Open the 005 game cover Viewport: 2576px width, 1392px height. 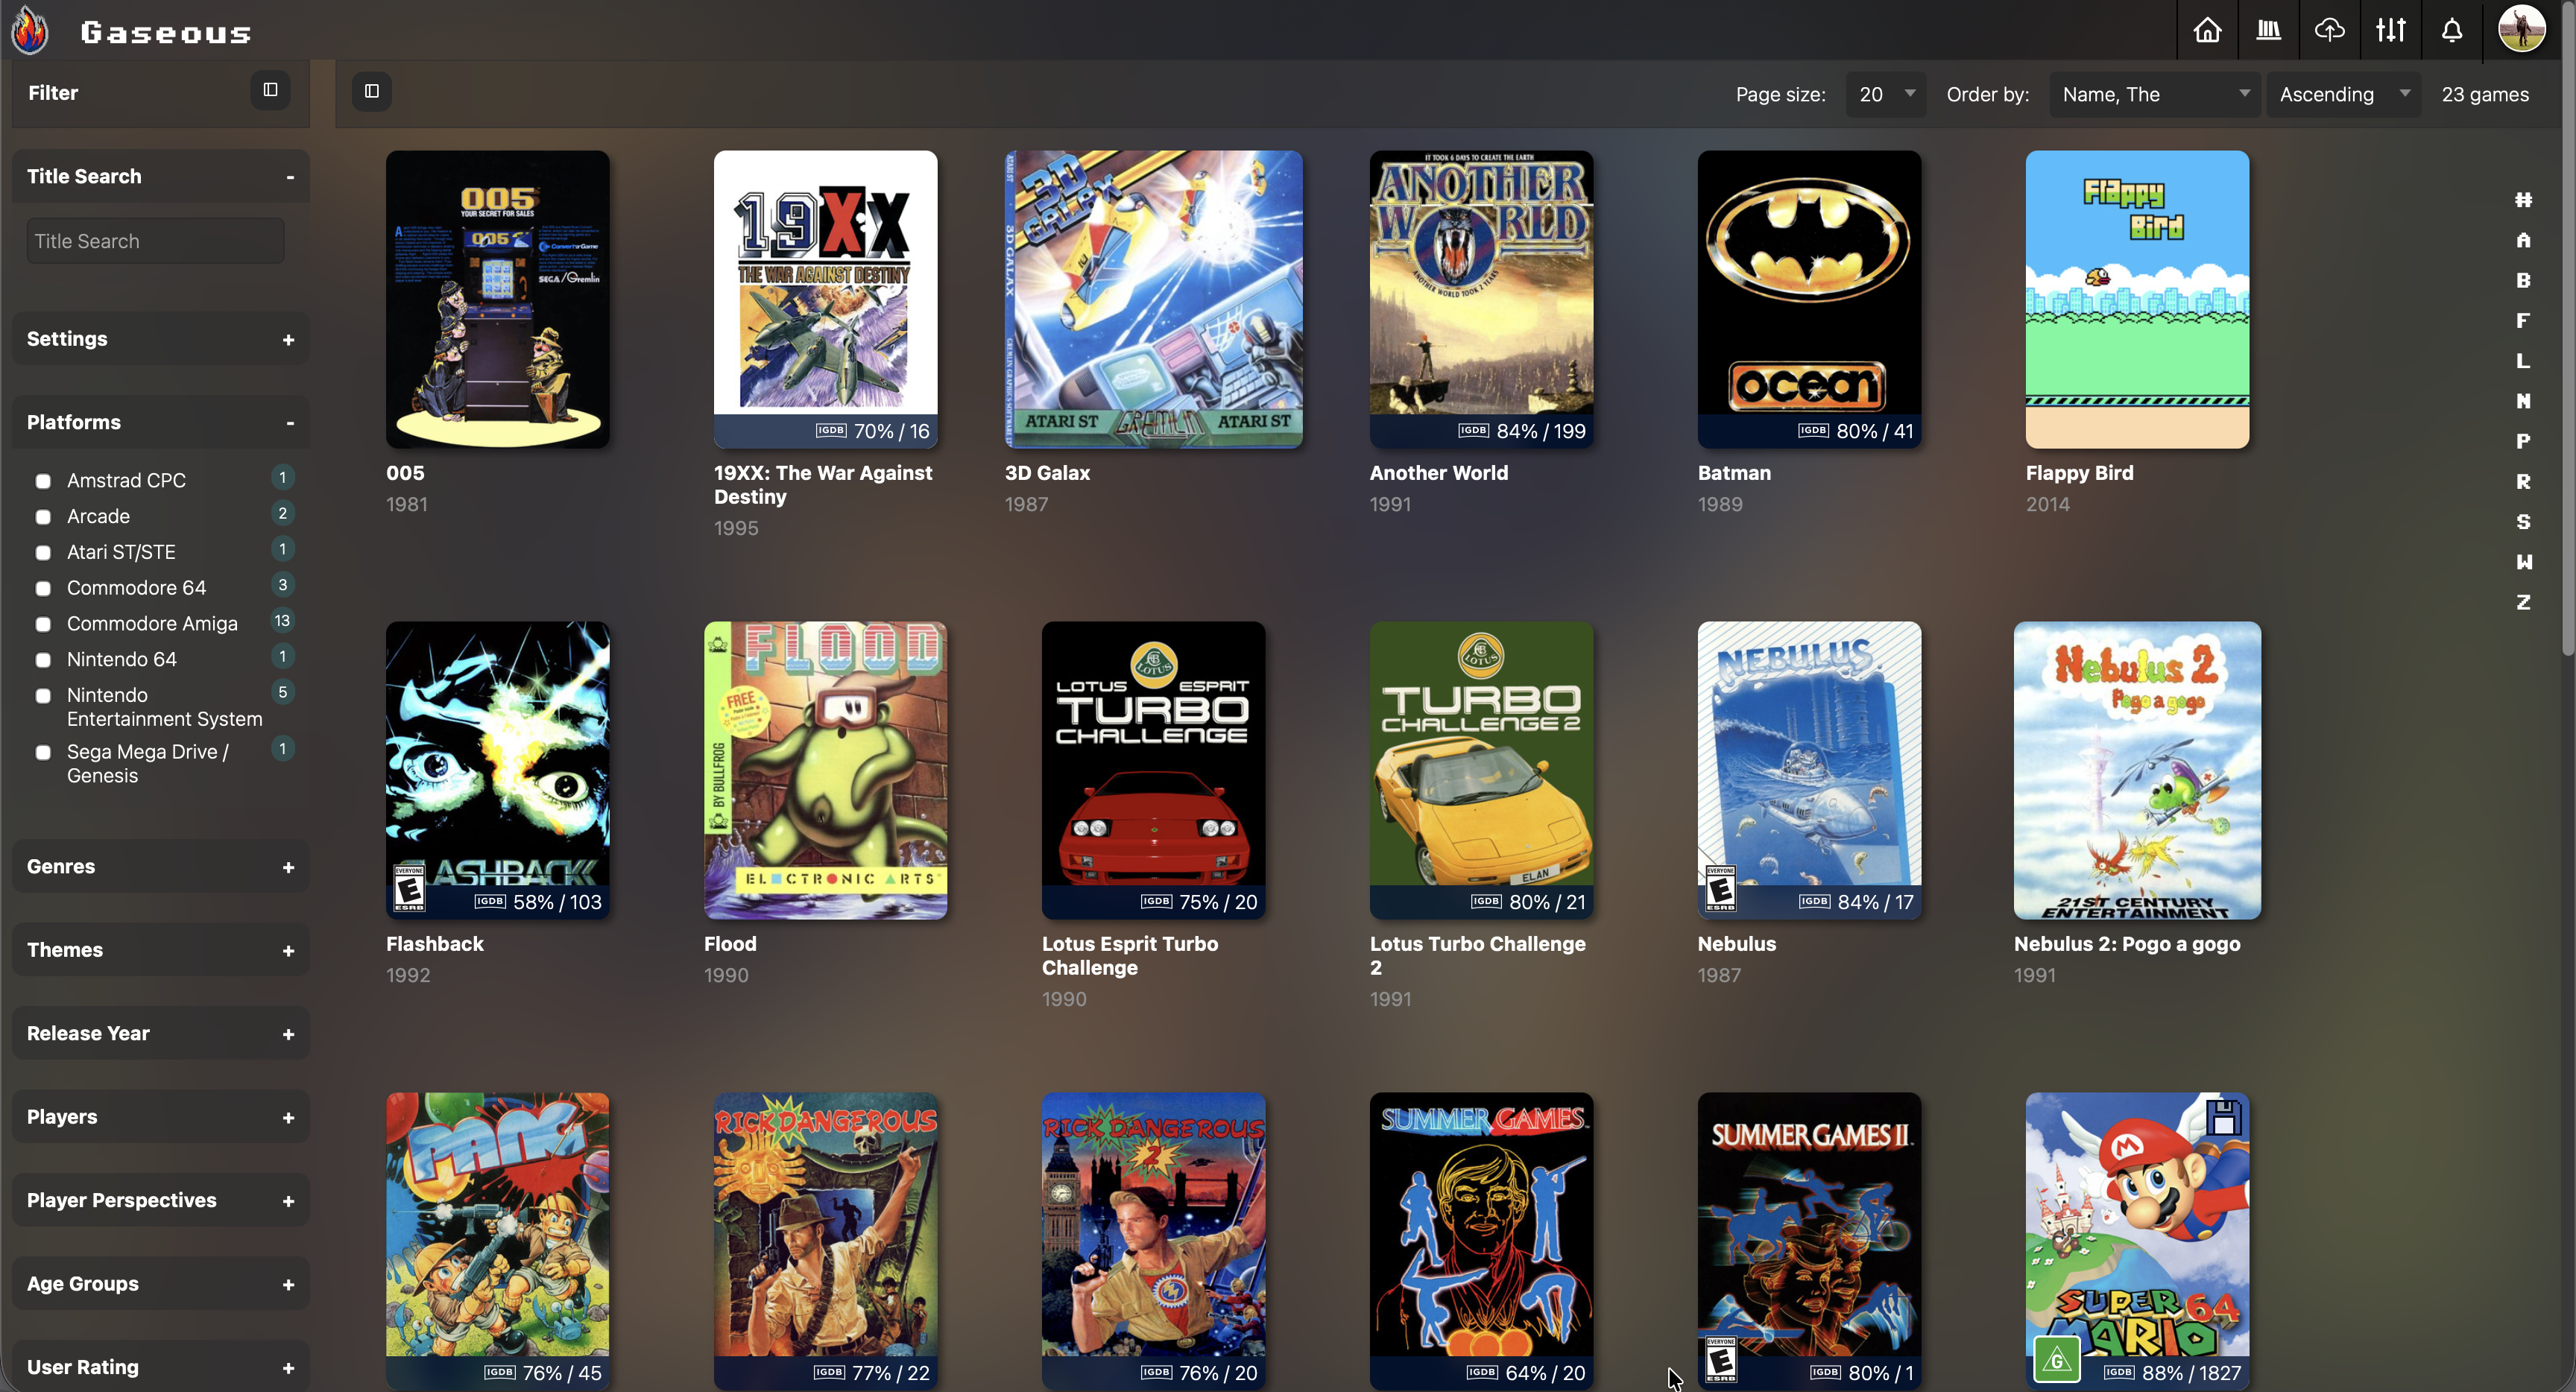pos(497,299)
